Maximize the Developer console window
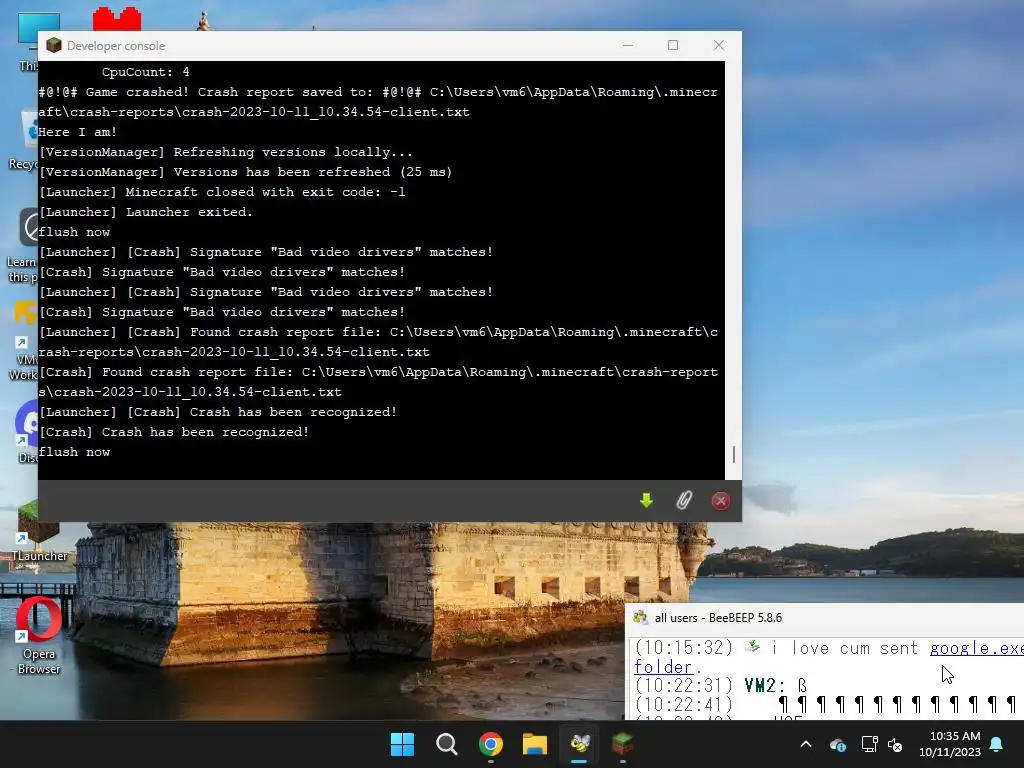Image resolution: width=1024 pixels, height=768 pixels. point(673,45)
